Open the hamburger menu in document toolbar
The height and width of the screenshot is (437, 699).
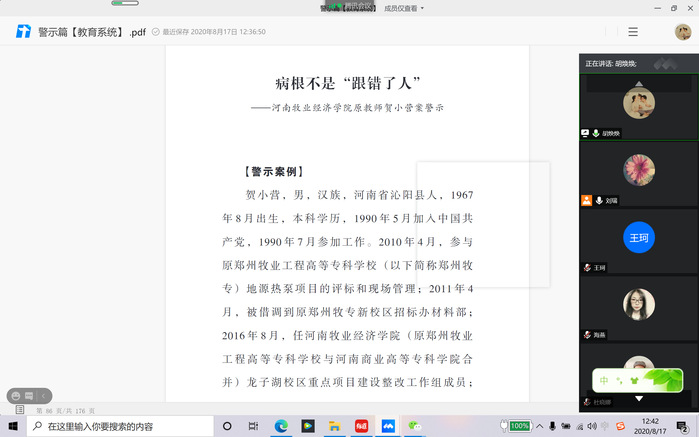point(632,32)
